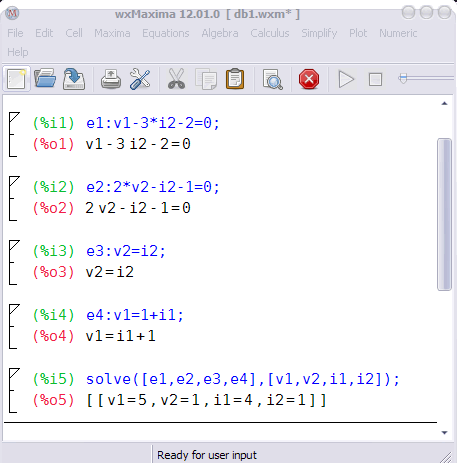Image resolution: width=457 pixels, height=463 pixels.
Task: Open the Cell menu
Action: coord(74,33)
